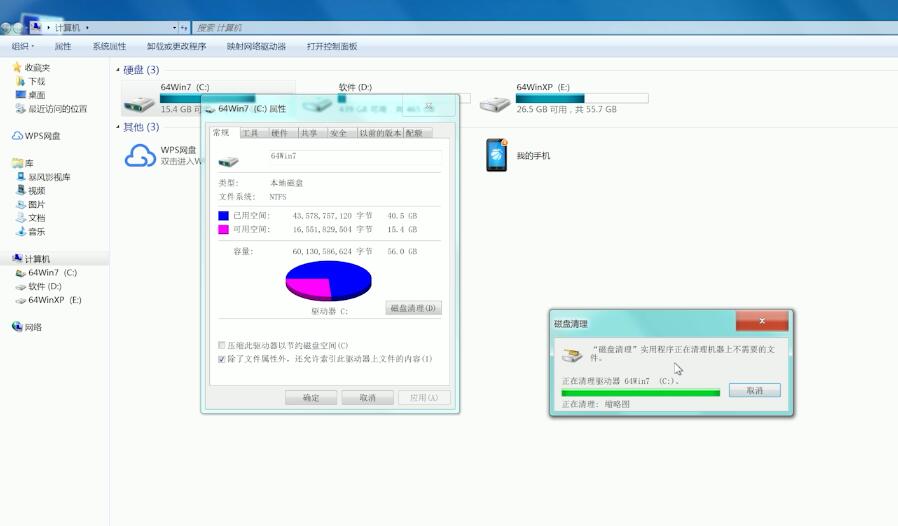Click the Explorer back arrow button

(6, 28)
